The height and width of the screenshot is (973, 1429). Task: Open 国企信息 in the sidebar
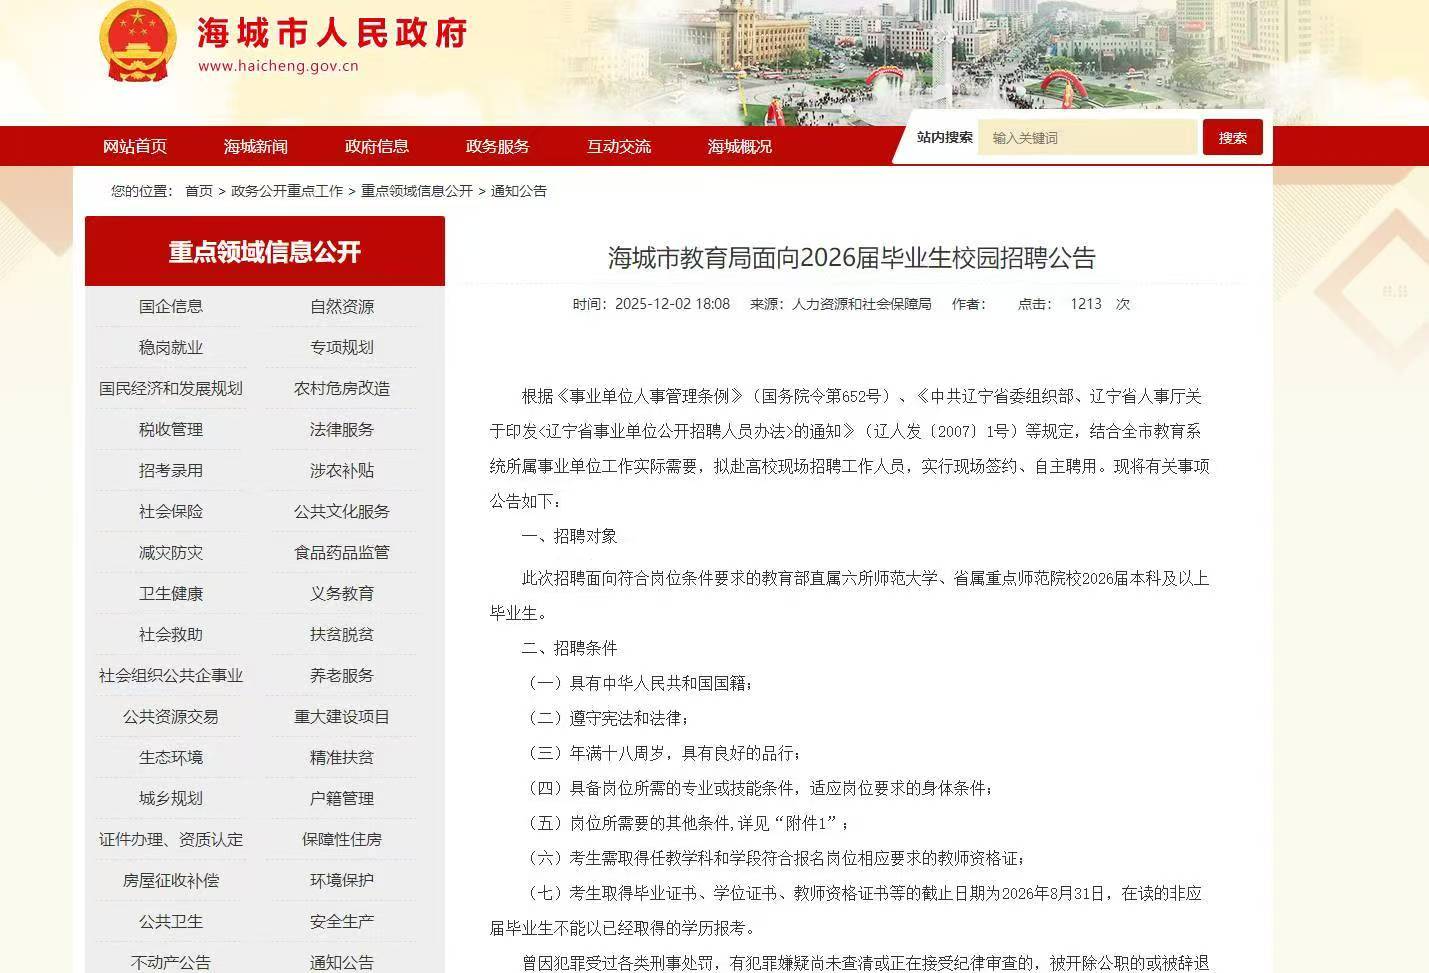pyautogui.click(x=172, y=306)
